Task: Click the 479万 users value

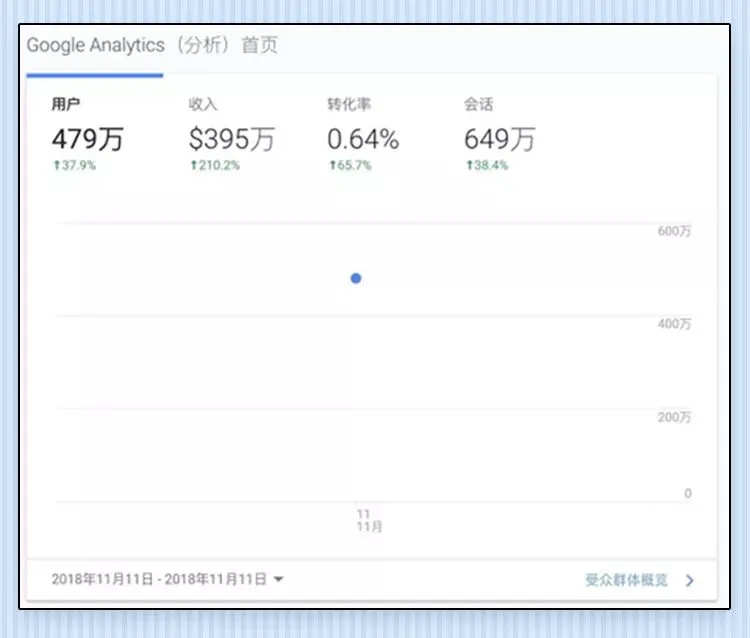Action: (x=88, y=139)
